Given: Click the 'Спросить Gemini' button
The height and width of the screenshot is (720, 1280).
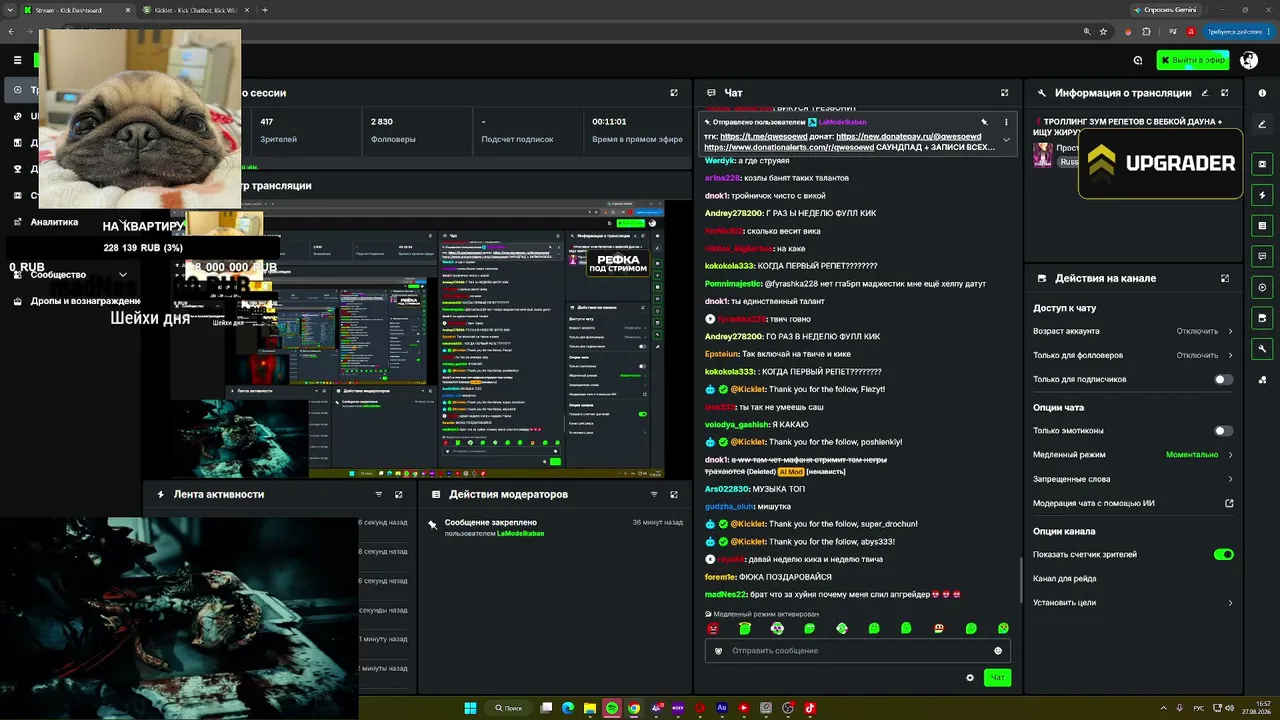Looking at the screenshot, I should (1164, 10).
